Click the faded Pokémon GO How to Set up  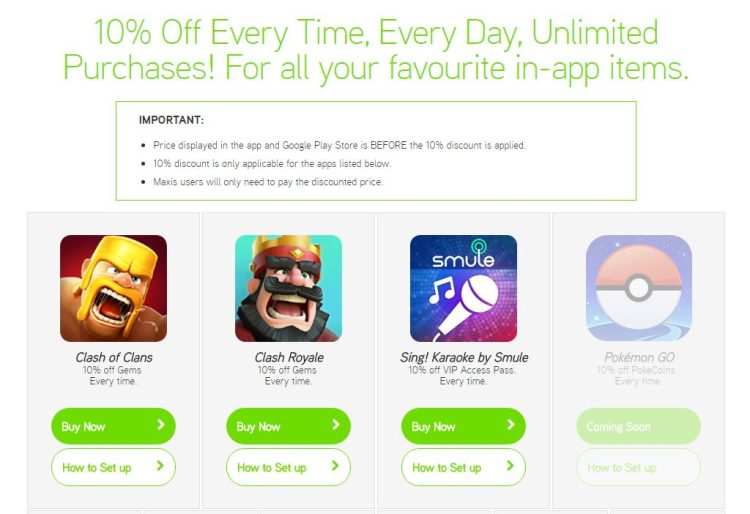639,467
